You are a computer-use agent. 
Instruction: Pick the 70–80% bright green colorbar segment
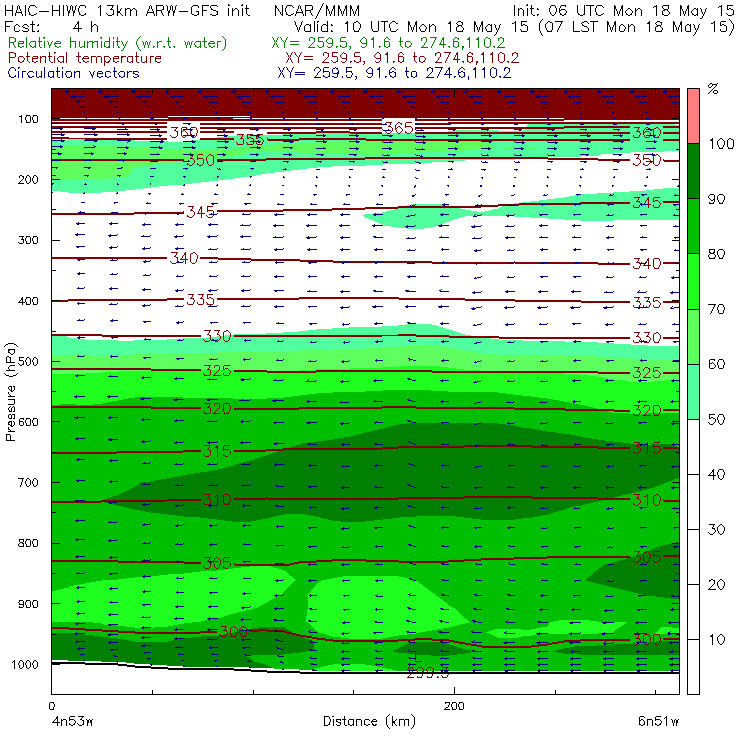click(693, 281)
